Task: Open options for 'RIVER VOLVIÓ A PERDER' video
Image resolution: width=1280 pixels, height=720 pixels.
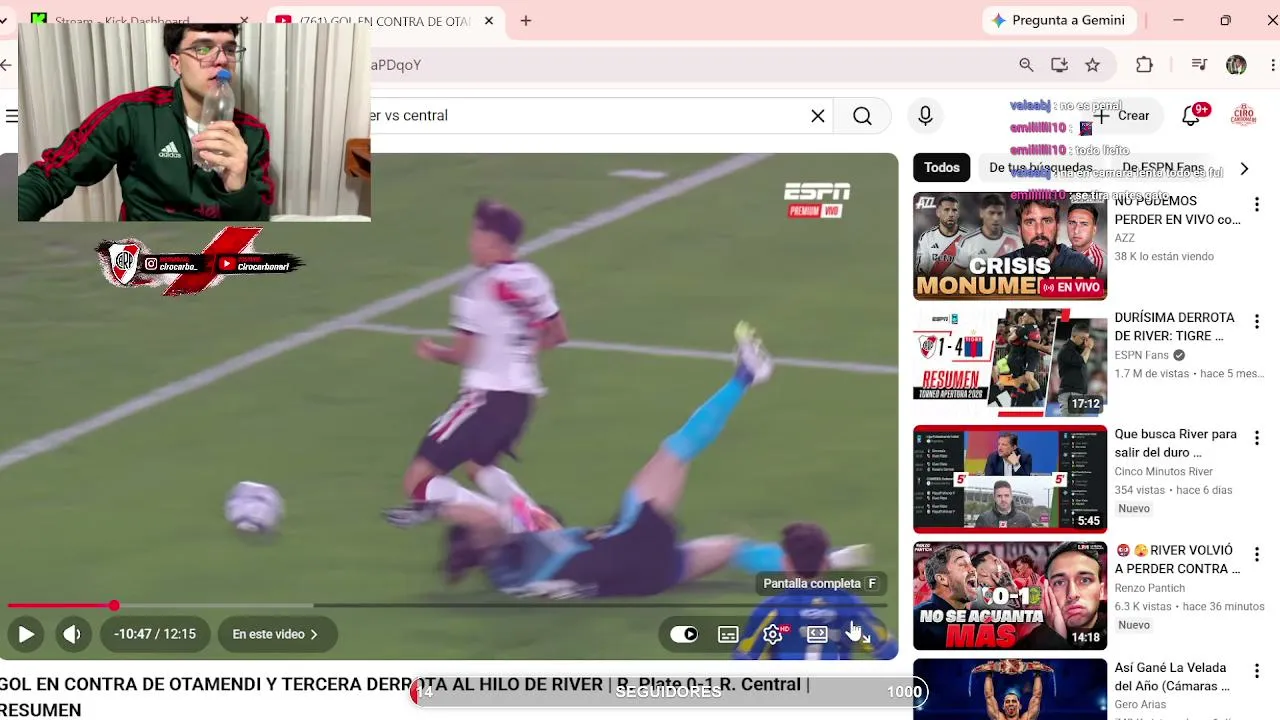Action: [x=1257, y=554]
